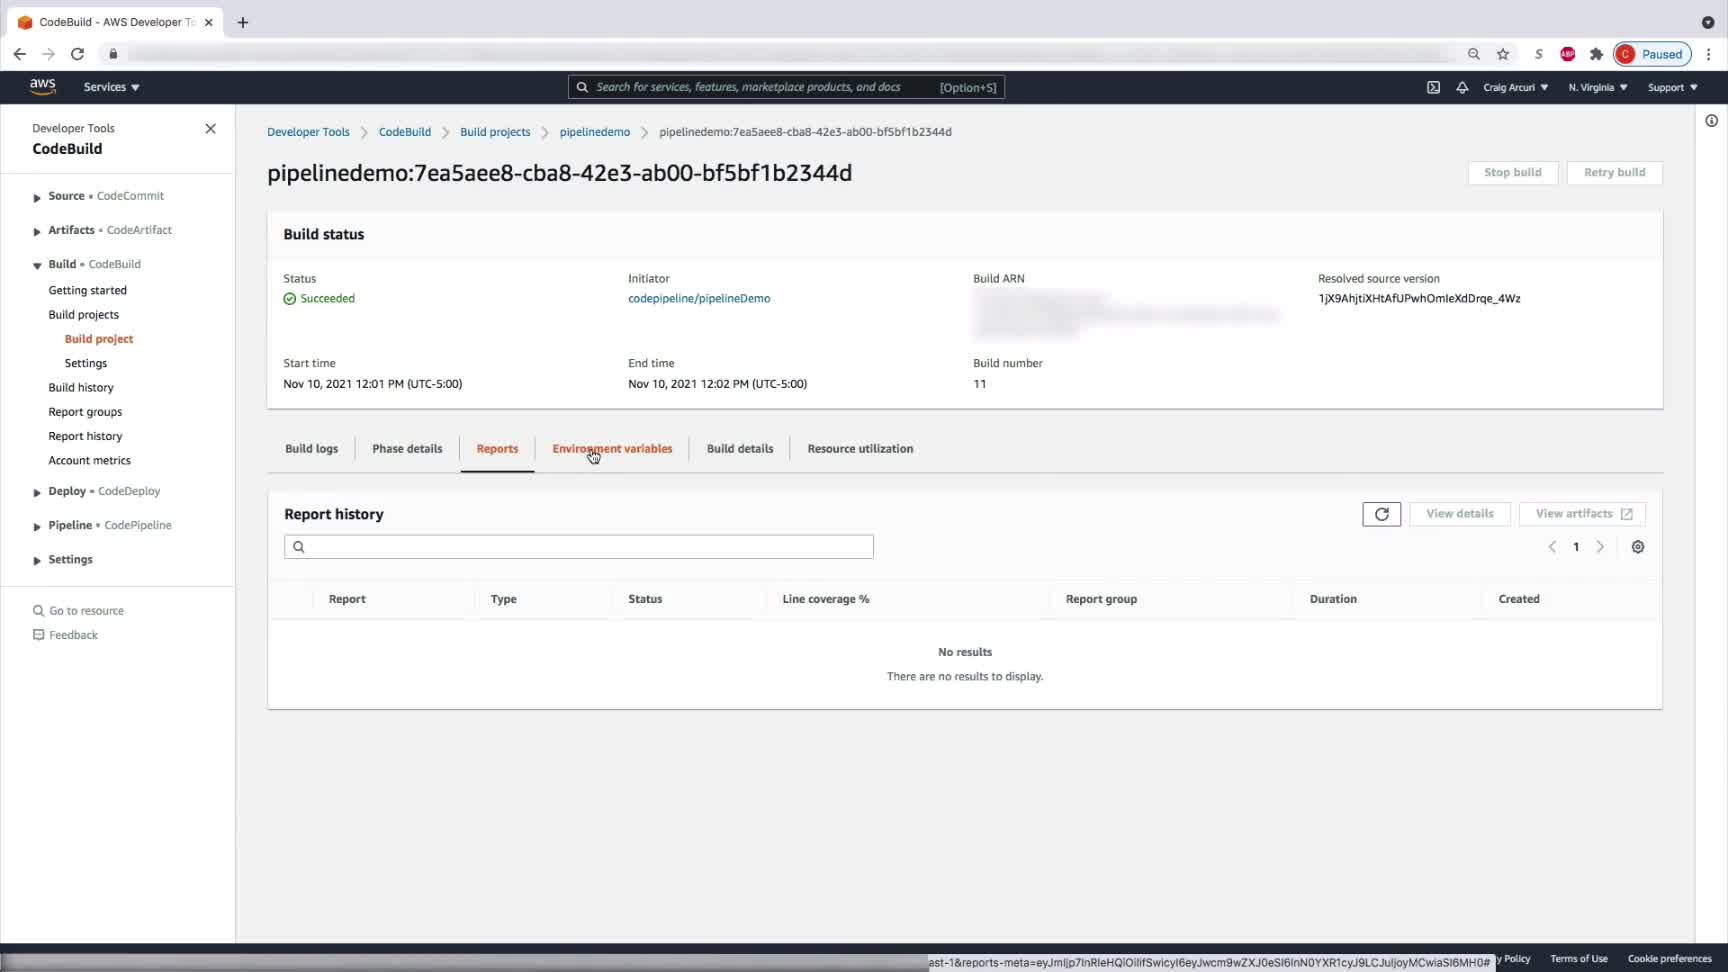Viewport: 1728px width, 972px height.
Task: Click the View details button
Action: (x=1459, y=514)
